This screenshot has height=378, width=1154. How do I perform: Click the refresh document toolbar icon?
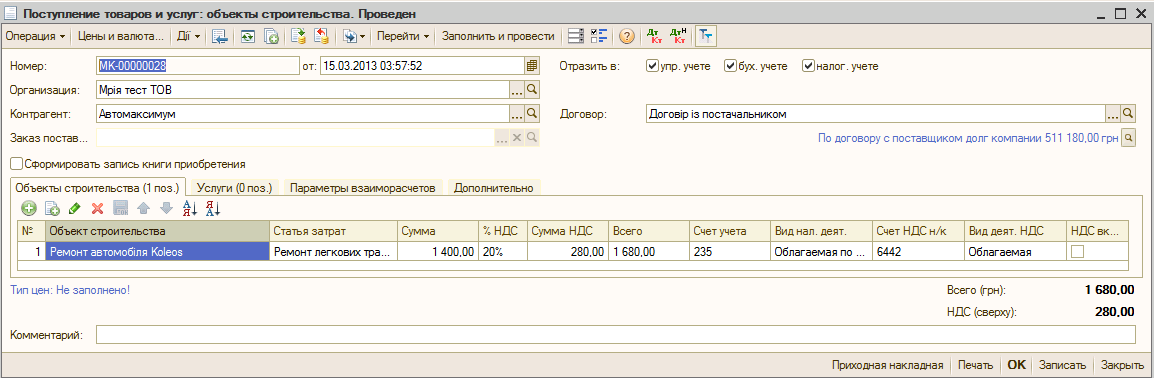pyautogui.click(x=248, y=35)
